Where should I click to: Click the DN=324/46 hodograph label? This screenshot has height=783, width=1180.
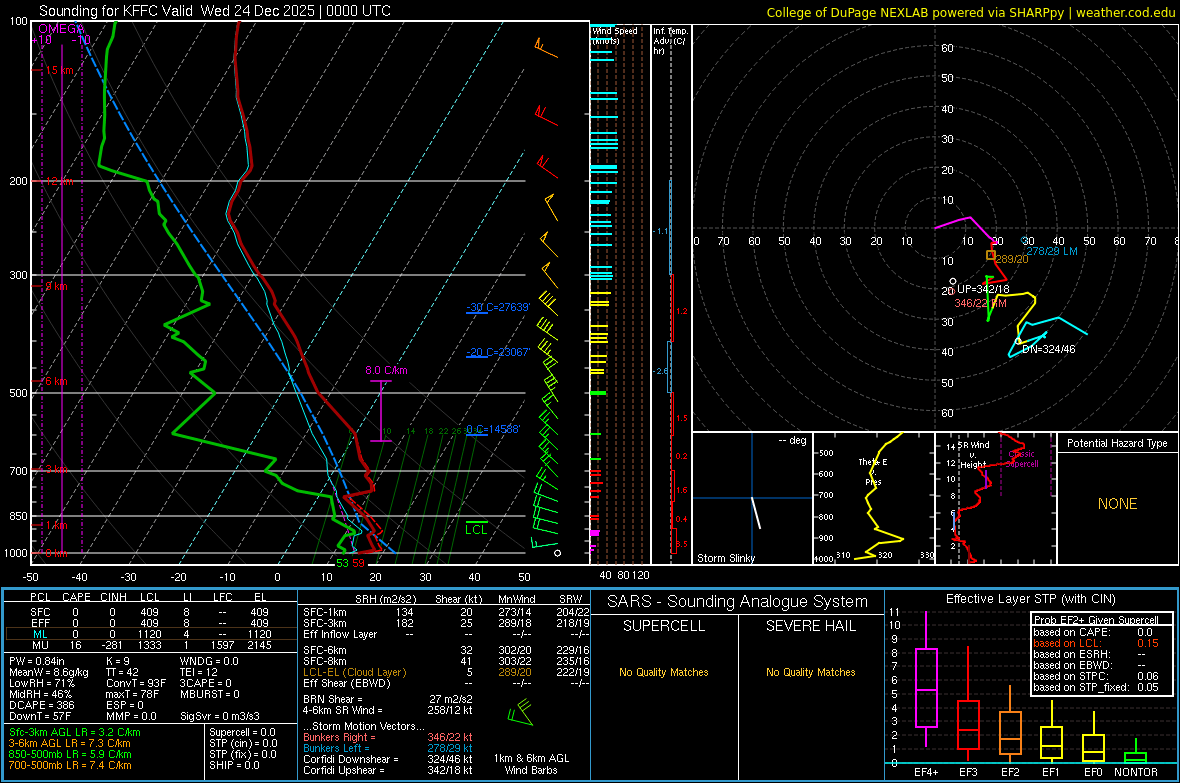point(1048,349)
